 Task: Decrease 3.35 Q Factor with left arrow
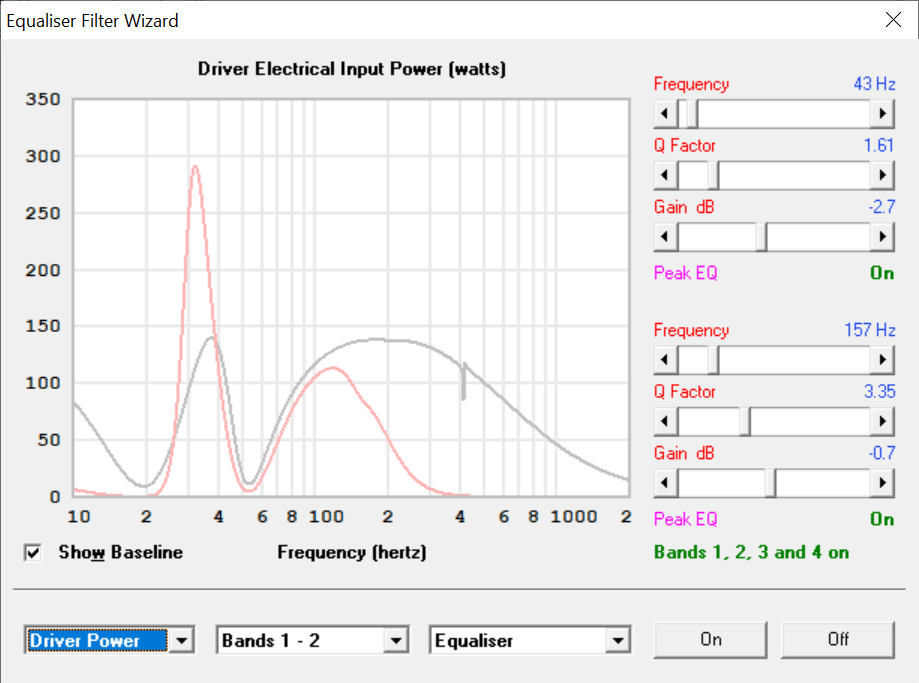(665, 421)
